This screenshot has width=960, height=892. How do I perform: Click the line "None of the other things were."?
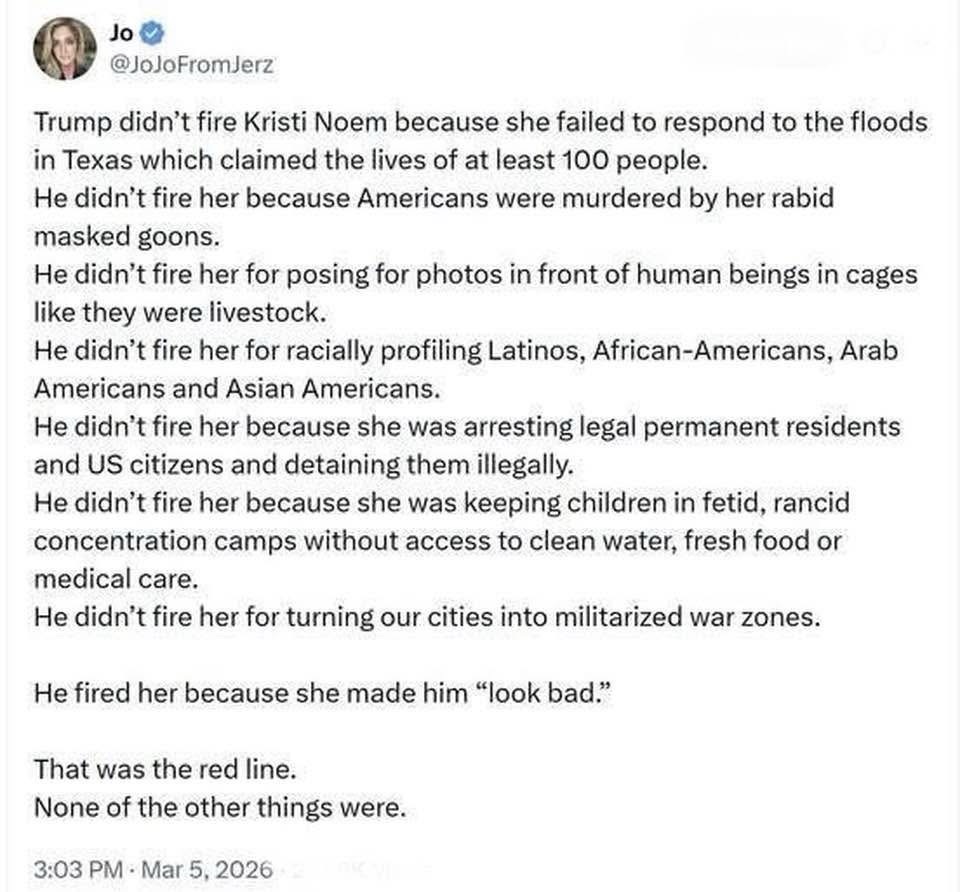coord(219,808)
